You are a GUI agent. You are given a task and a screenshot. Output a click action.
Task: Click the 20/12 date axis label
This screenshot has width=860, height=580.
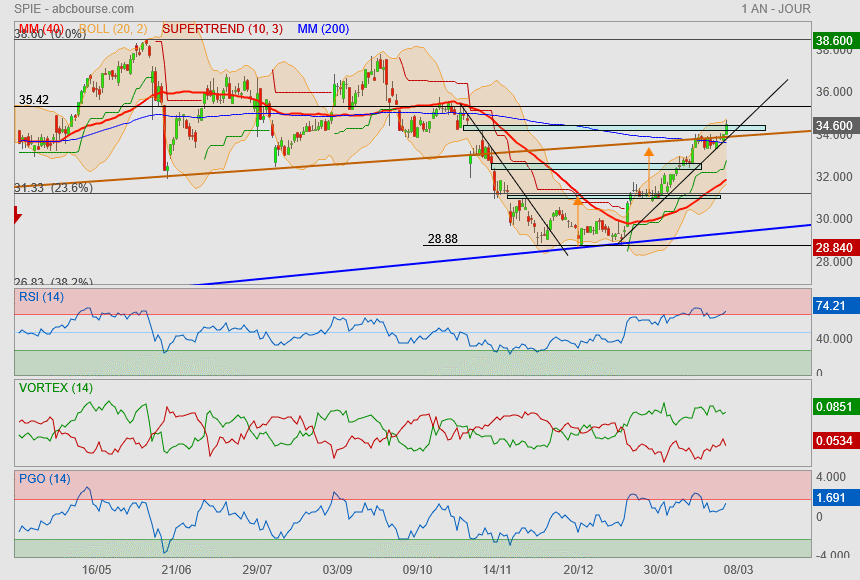coord(578,570)
